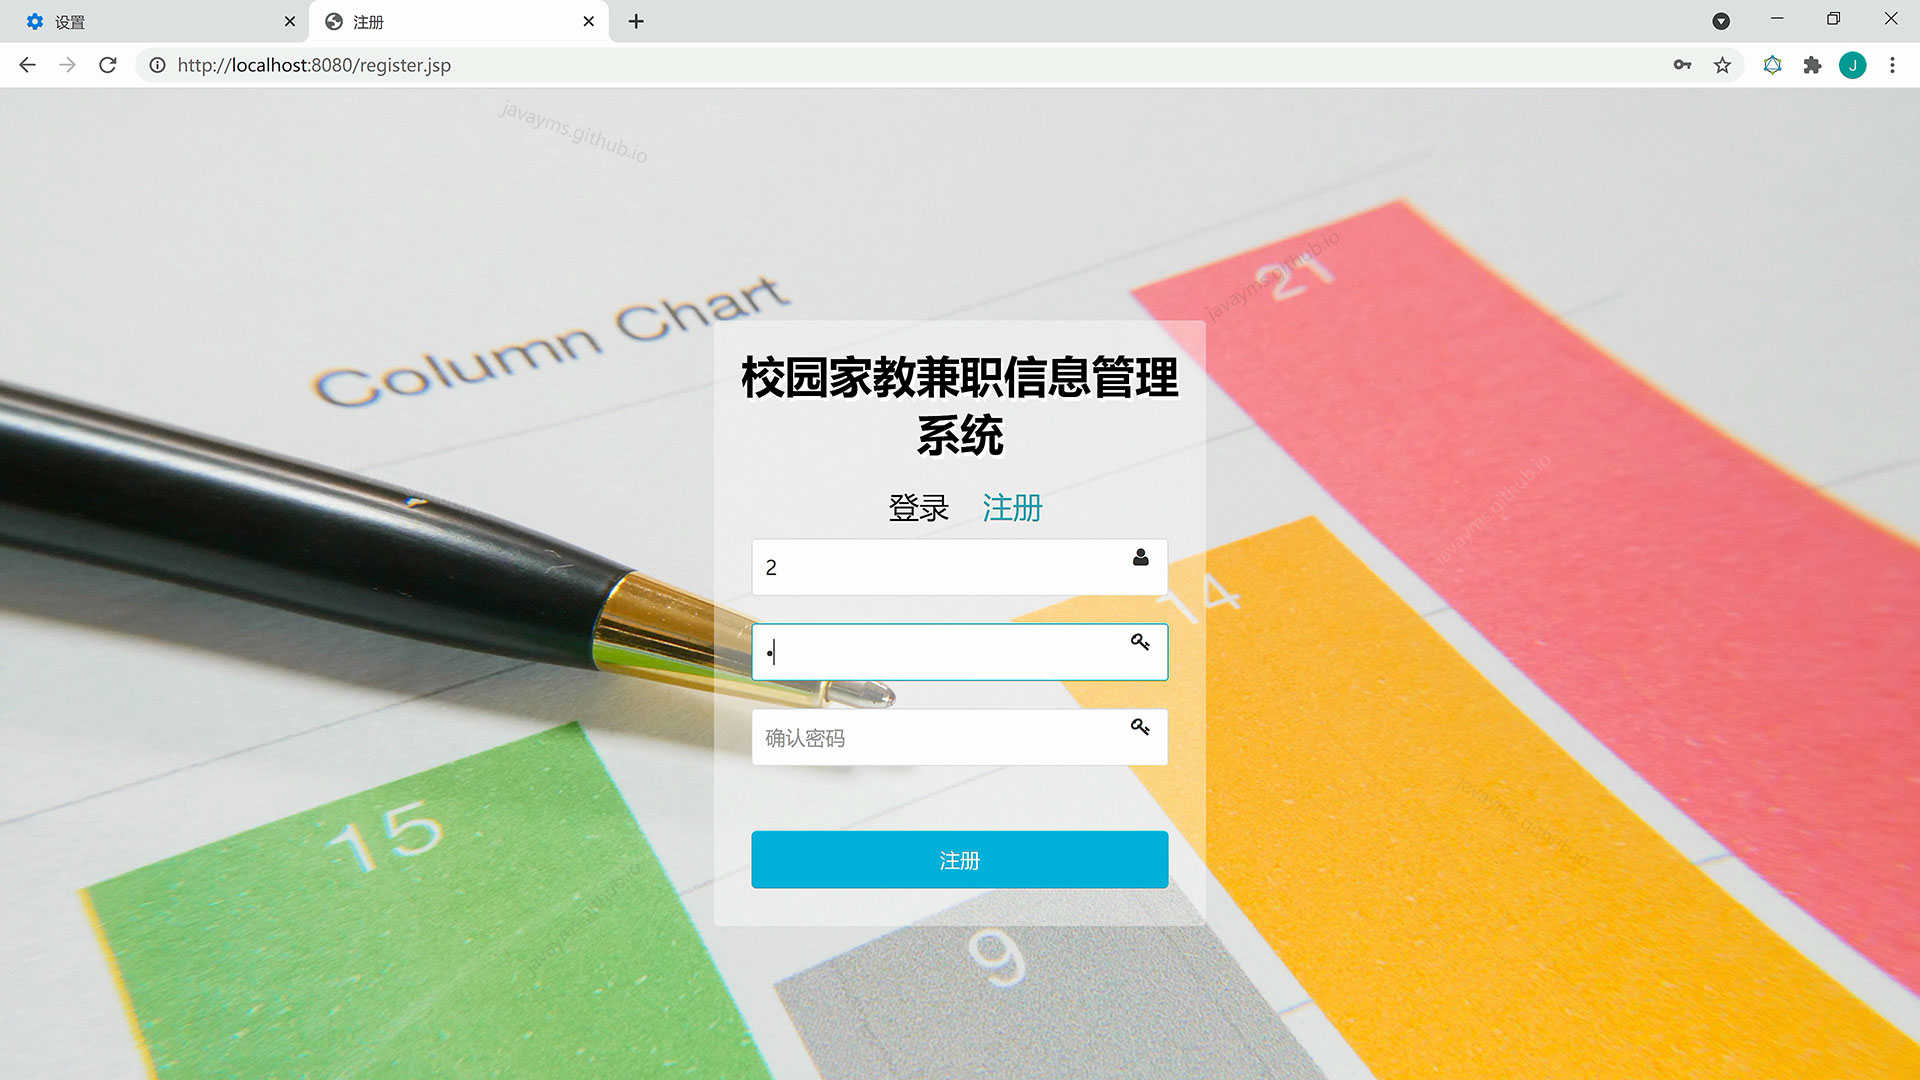Viewport: 1920px width, 1080px height.
Task: Open the saved passwords key icon
Action: coord(1682,65)
